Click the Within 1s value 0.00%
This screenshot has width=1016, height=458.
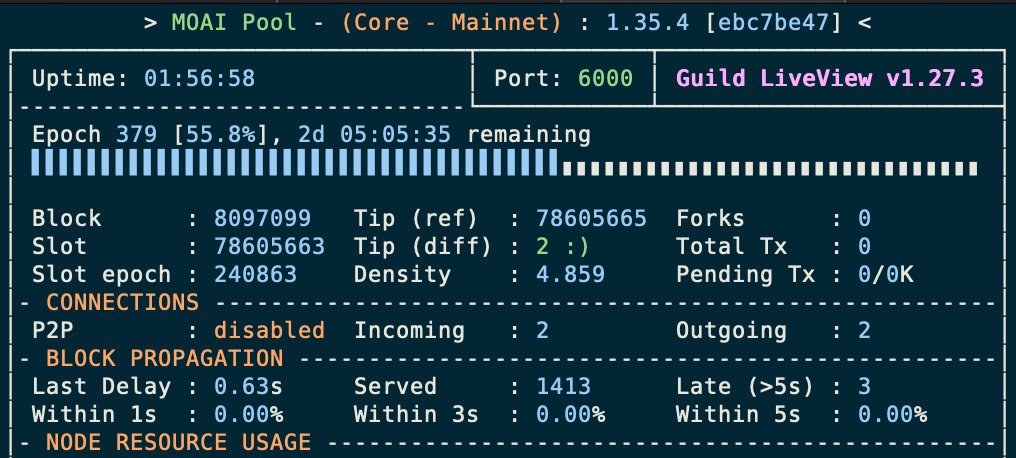tap(248, 414)
